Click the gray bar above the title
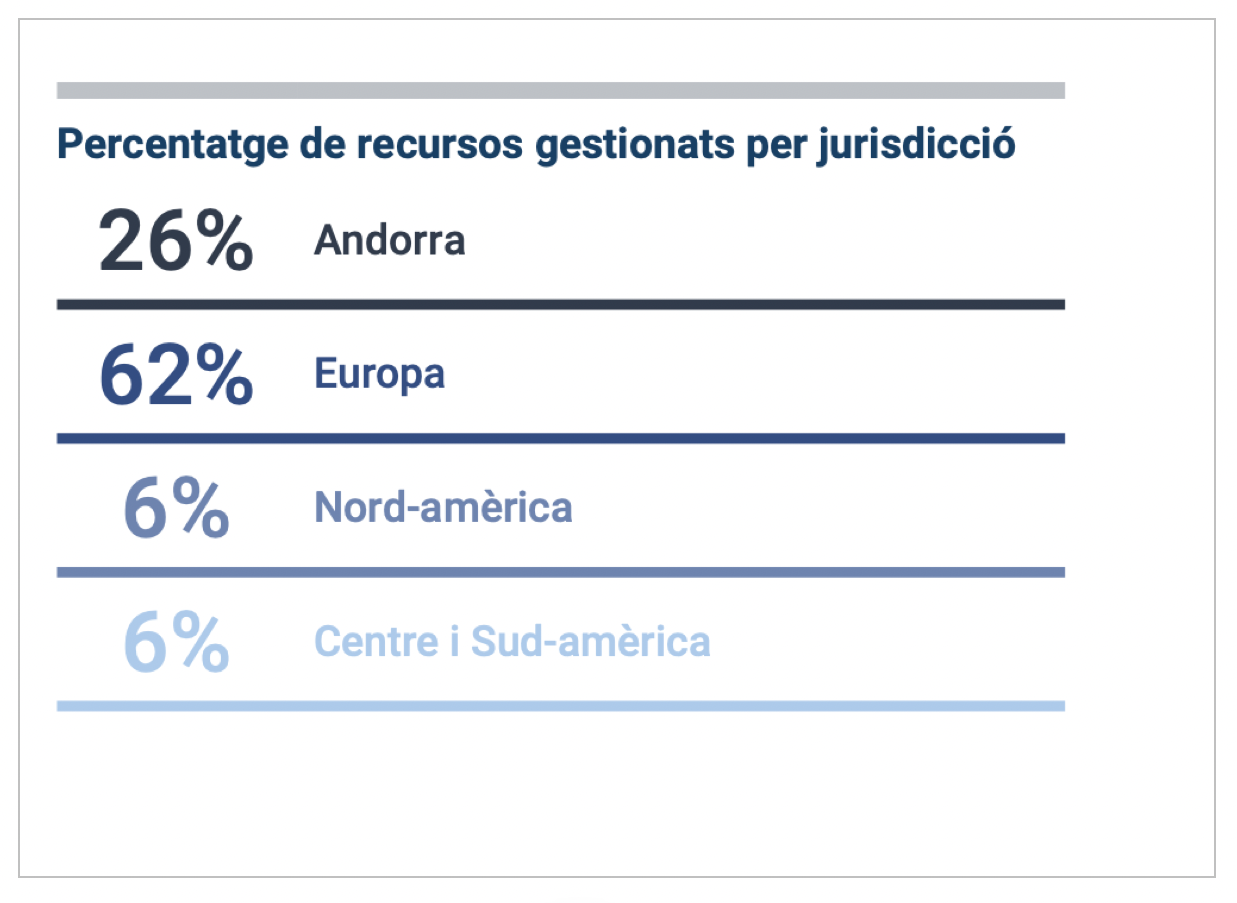The image size is (1237, 903). click(560, 91)
